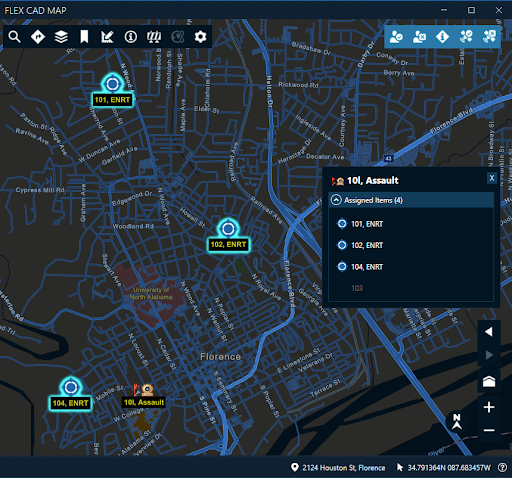512x478 pixels.
Task: Open the bookmarks tool
Action: click(x=84, y=37)
